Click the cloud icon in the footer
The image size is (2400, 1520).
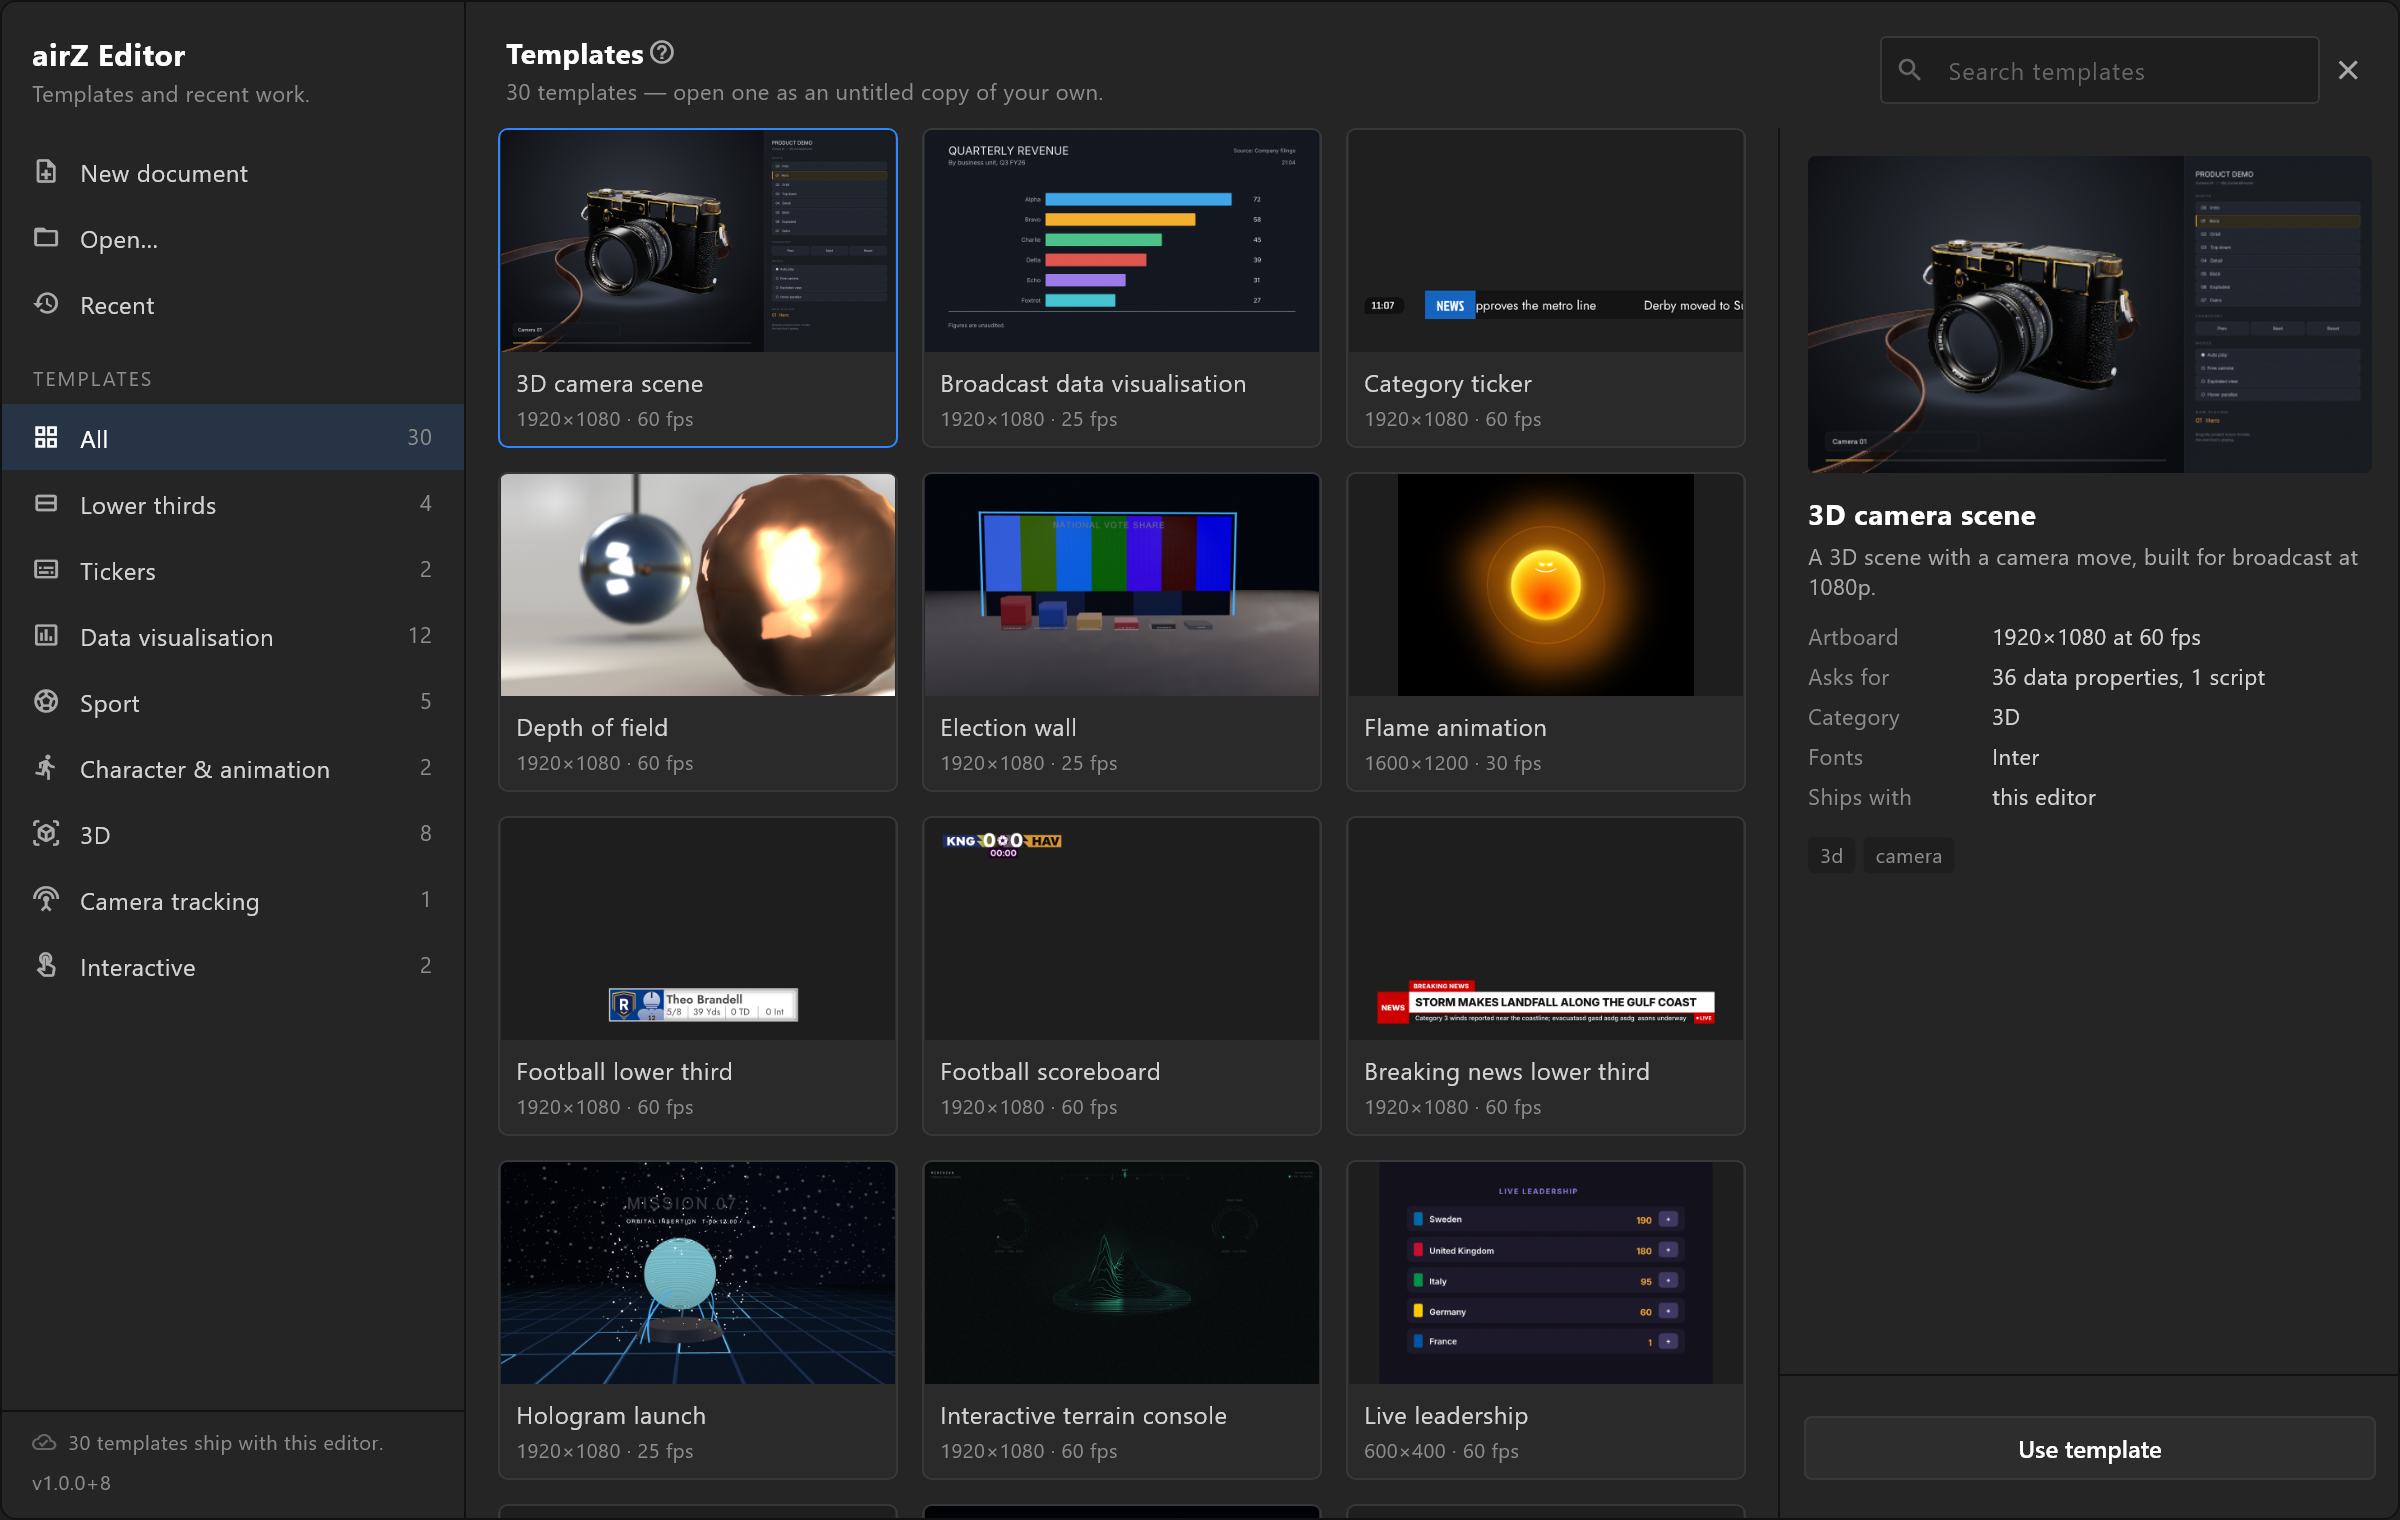tap(44, 1442)
